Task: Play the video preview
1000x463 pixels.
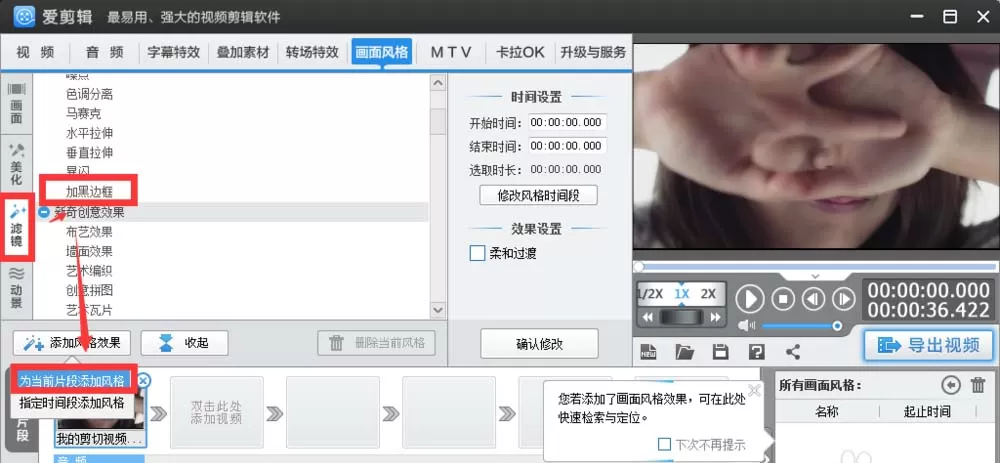Action: 750,298
